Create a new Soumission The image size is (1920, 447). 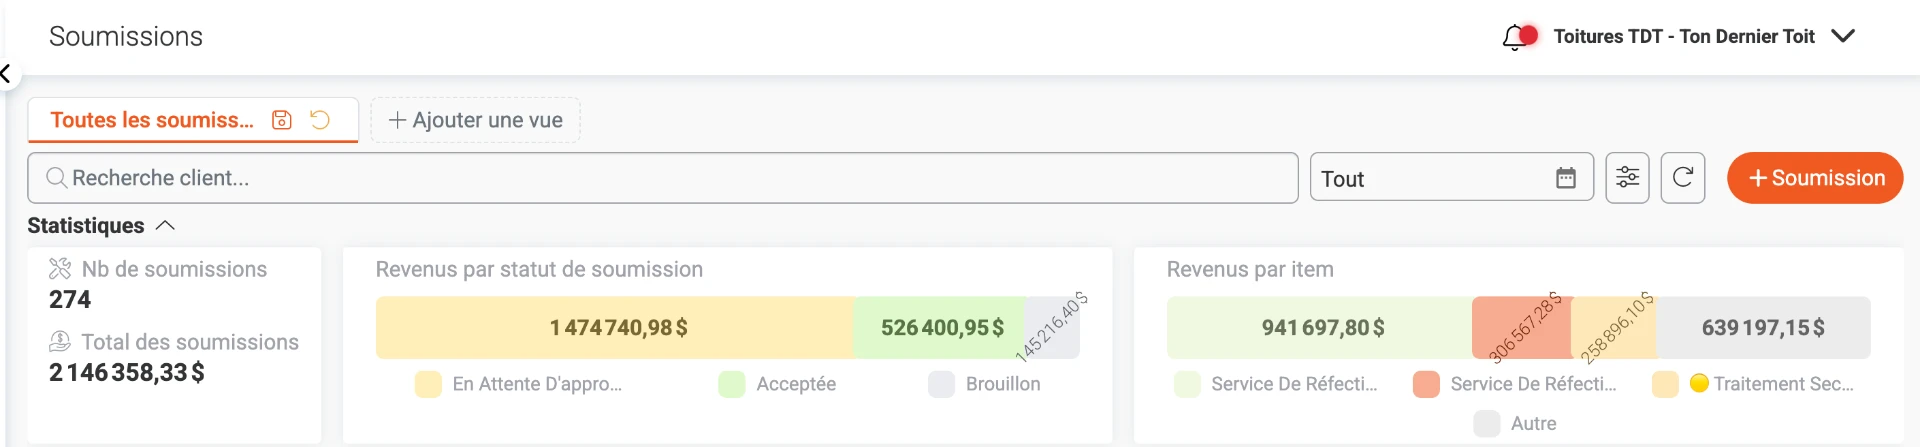1815,178
